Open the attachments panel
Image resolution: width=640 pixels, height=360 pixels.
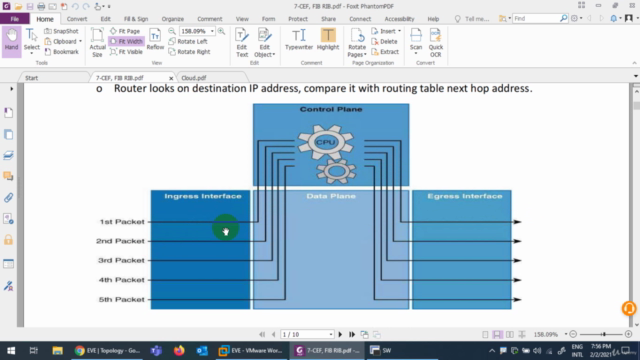point(8,198)
